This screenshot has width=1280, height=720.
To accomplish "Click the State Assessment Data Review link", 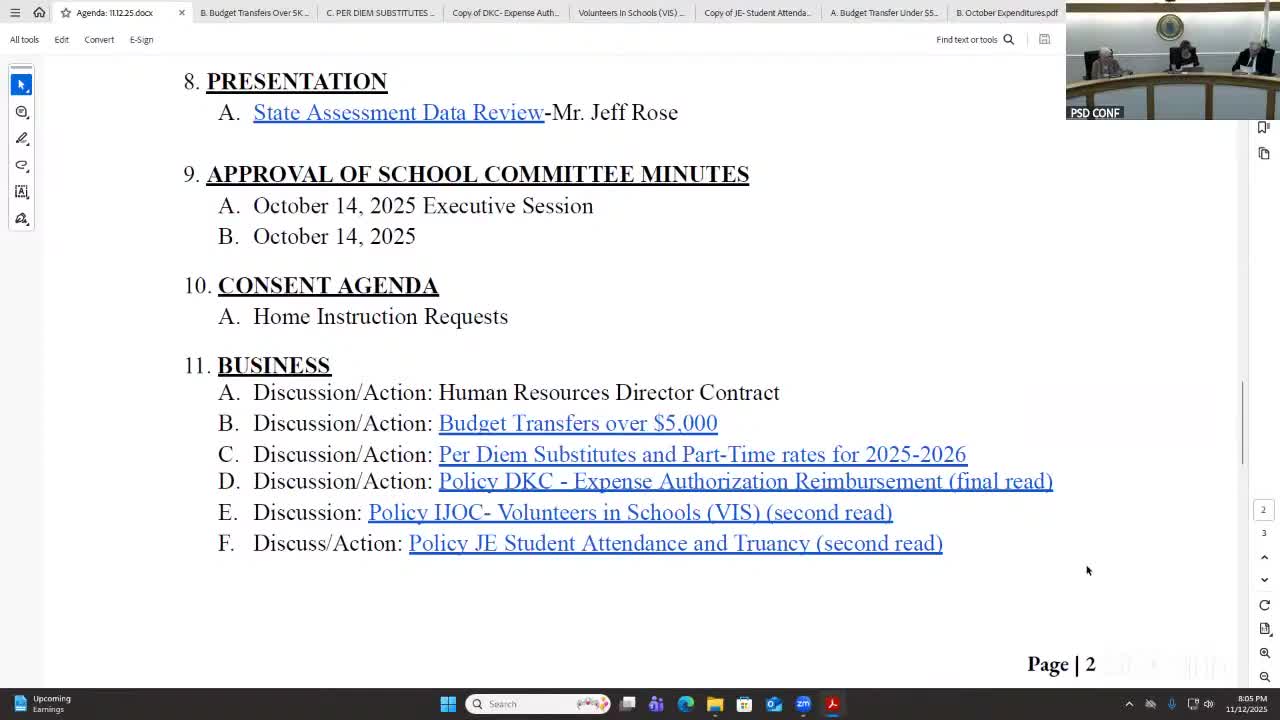I will (x=398, y=112).
